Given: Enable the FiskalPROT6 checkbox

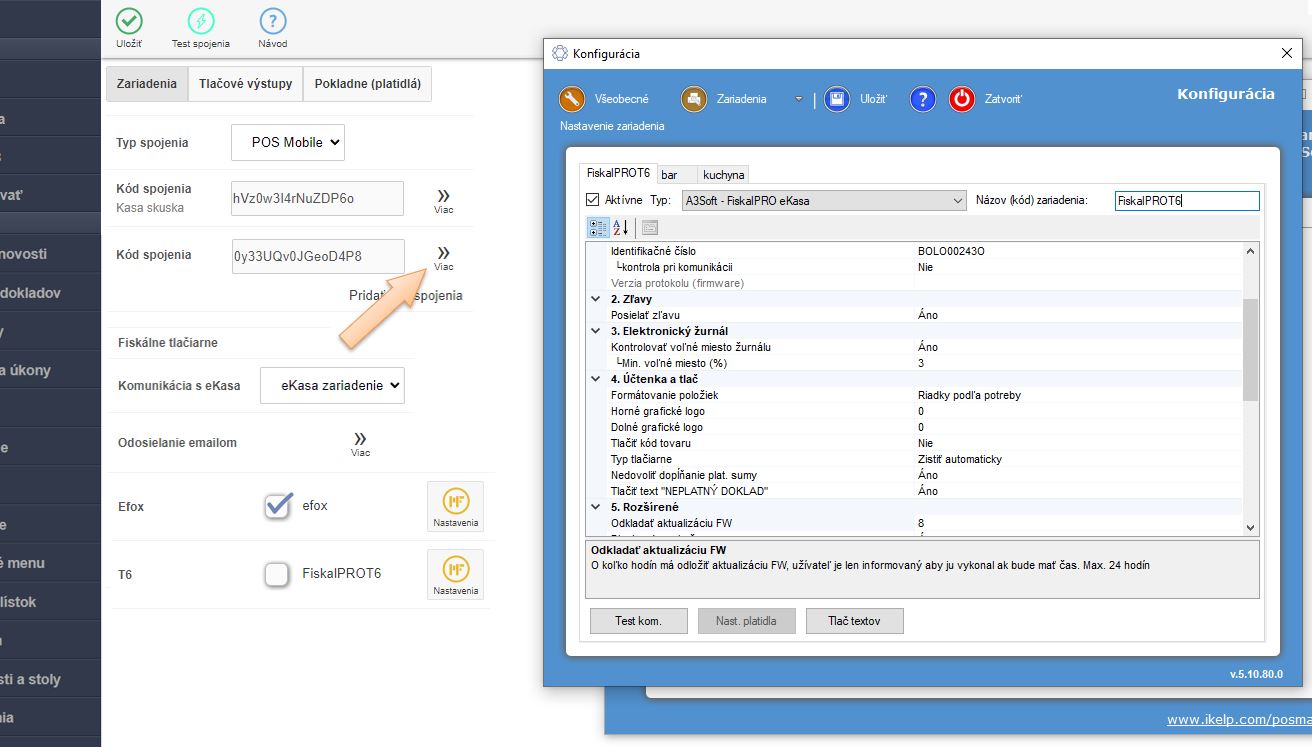Looking at the screenshot, I should [x=278, y=574].
